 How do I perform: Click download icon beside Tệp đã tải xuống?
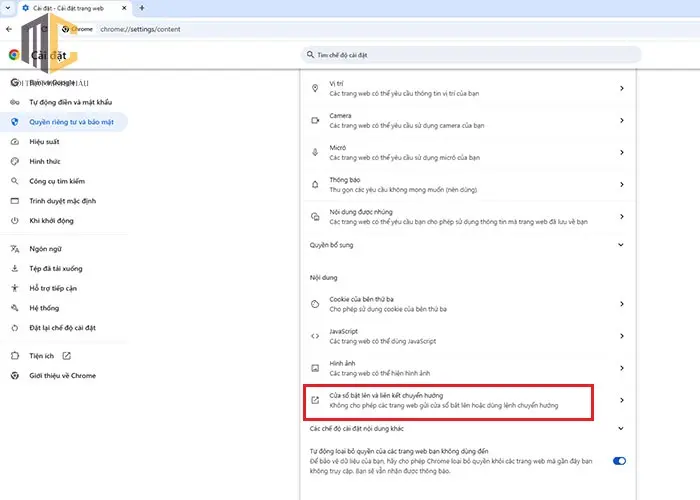(15, 268)
